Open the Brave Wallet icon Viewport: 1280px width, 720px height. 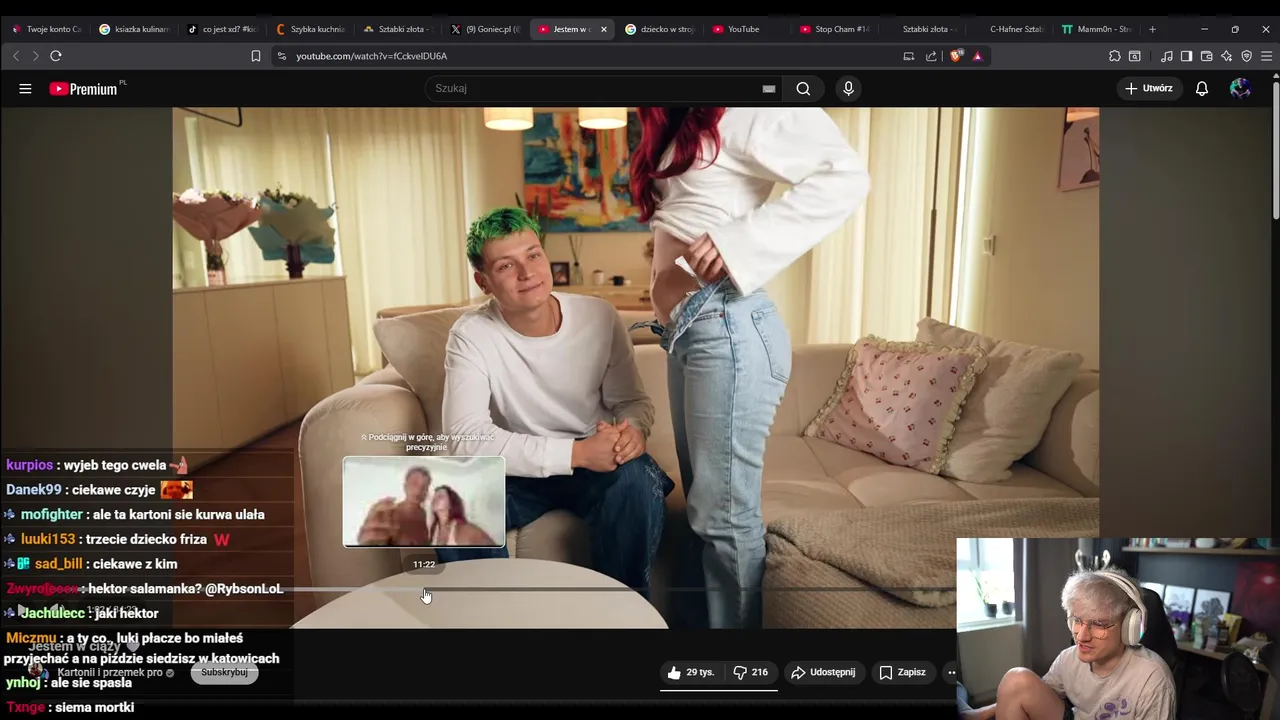click(x=1206, y=56)
